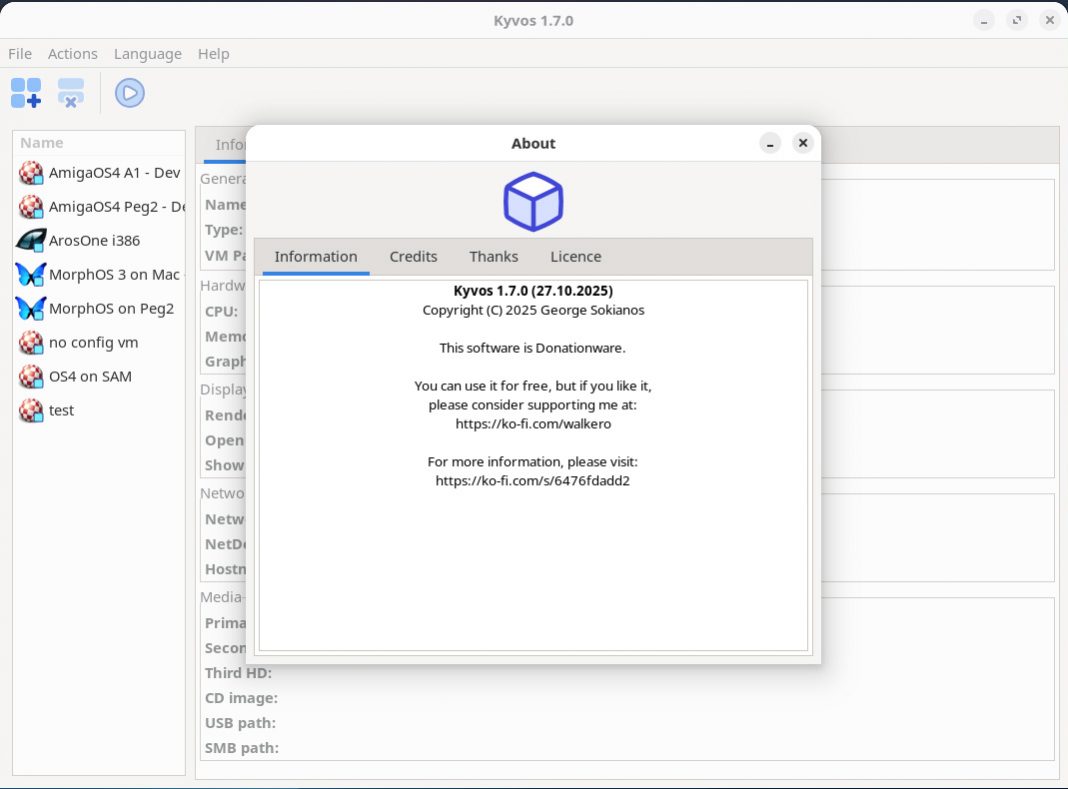This screenshot has height=789, width=1068.
Task: Remove the selected virtual machine
Action: pyautogui.click(x=70, y=92)
